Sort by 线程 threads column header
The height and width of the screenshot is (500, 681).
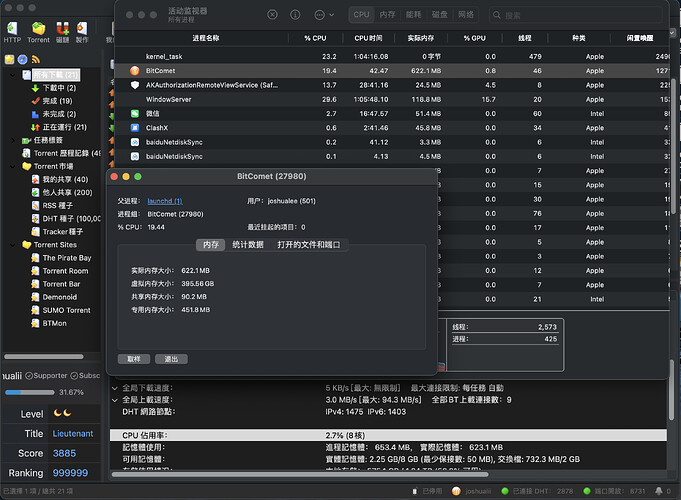(525, 38)
